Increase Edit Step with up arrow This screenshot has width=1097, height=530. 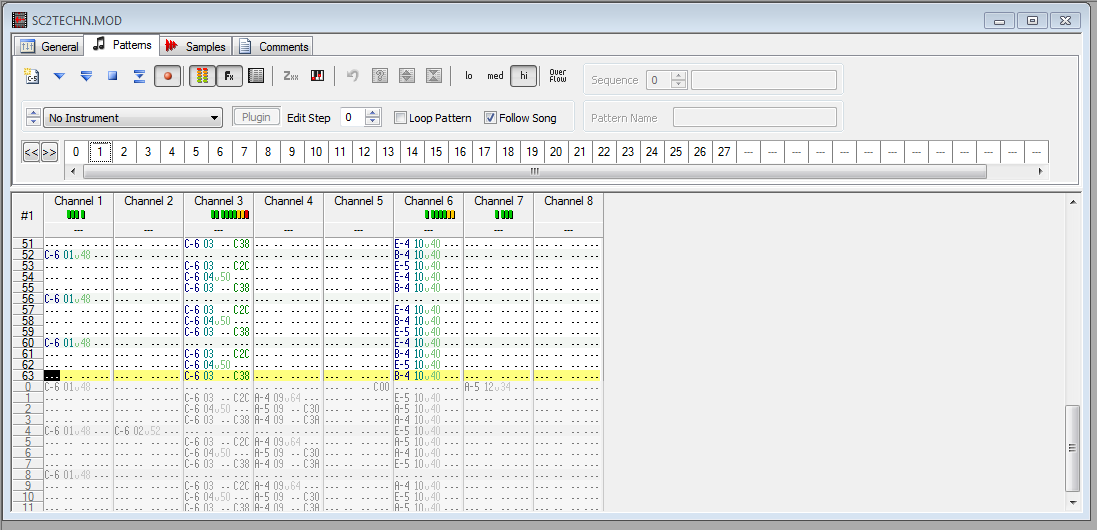[x=374, y=113]
